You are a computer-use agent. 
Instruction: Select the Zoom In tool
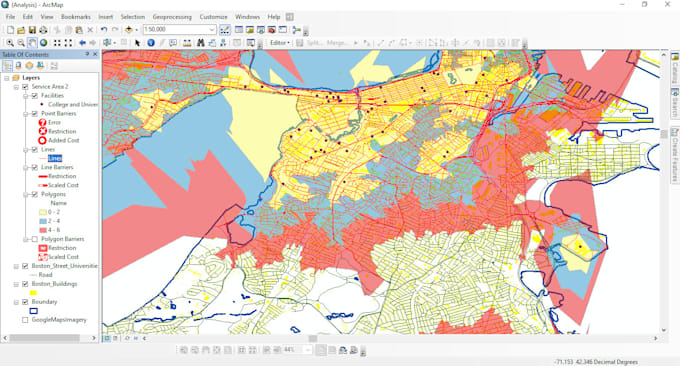(10, 42)
